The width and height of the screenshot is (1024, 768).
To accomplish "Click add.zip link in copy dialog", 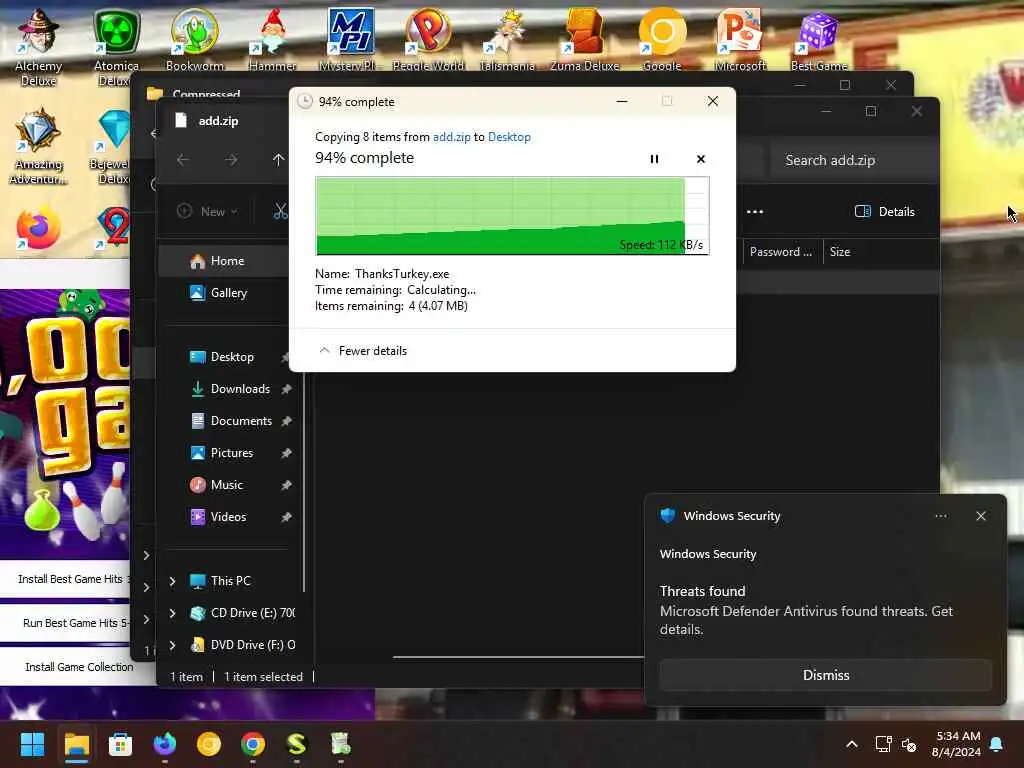I will [x=451, y=136].
